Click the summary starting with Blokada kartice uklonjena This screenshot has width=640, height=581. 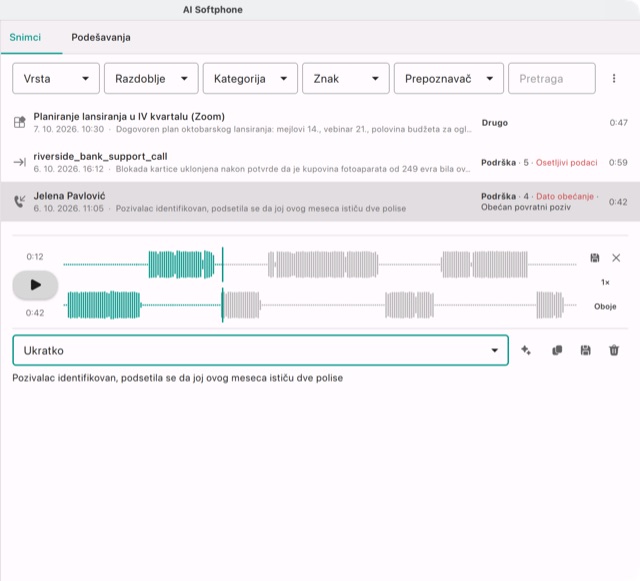tap(293, 169)
